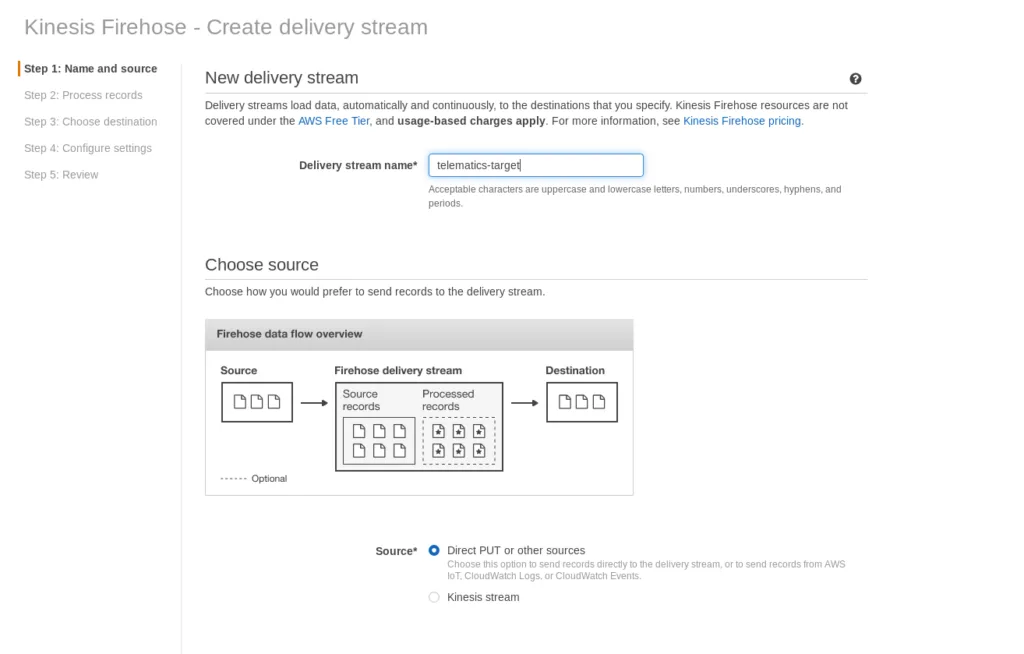This screenshot has height=654, width=1024.
Task: Follow the Kinesis Firehose pricing link
Action: [x=741, y=121]
